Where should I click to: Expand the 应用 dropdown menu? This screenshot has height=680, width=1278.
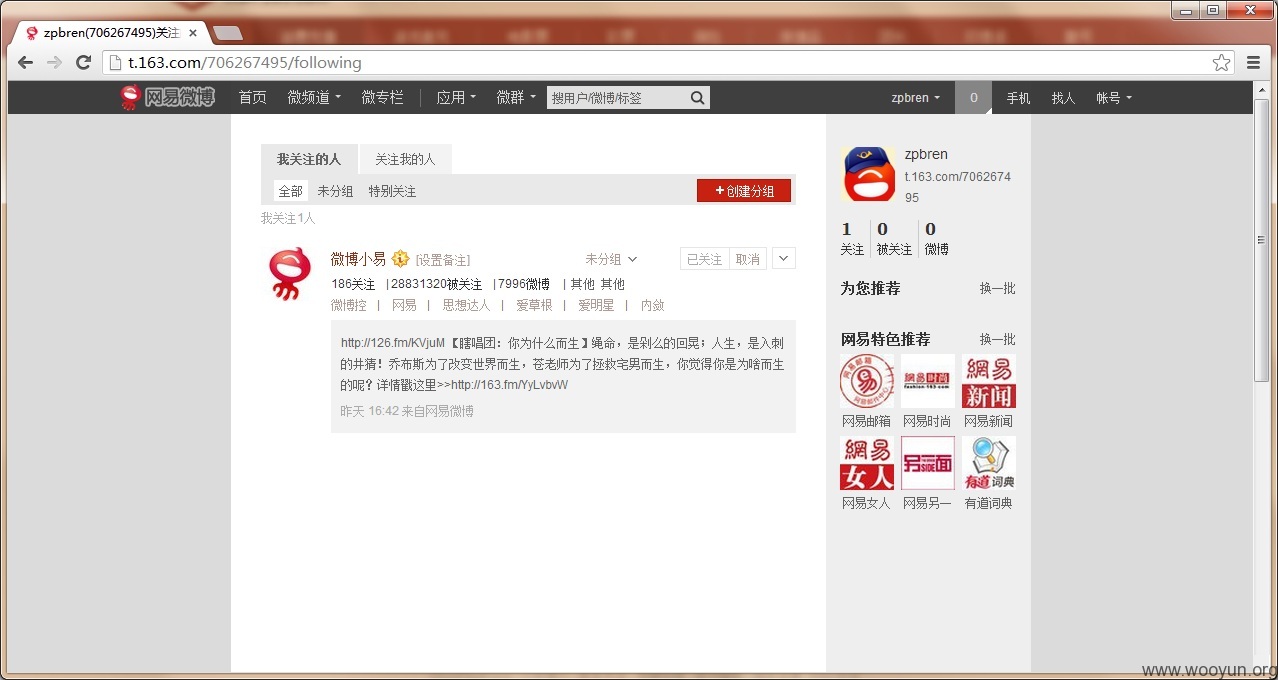click(456, 97)
